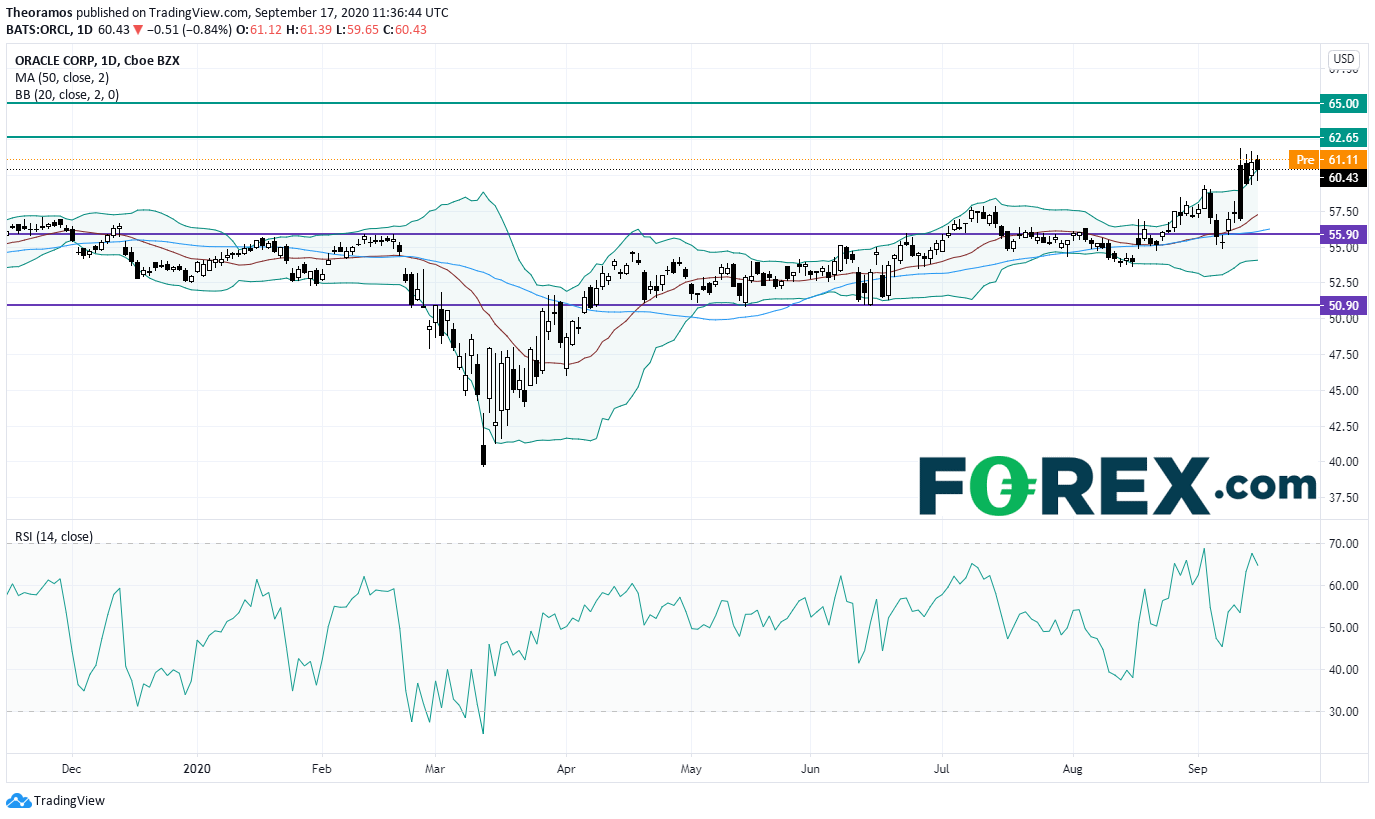Click the 45.00 price axis tick
This screenshot has width=1375, height=819.
[x=1344, y=390]
